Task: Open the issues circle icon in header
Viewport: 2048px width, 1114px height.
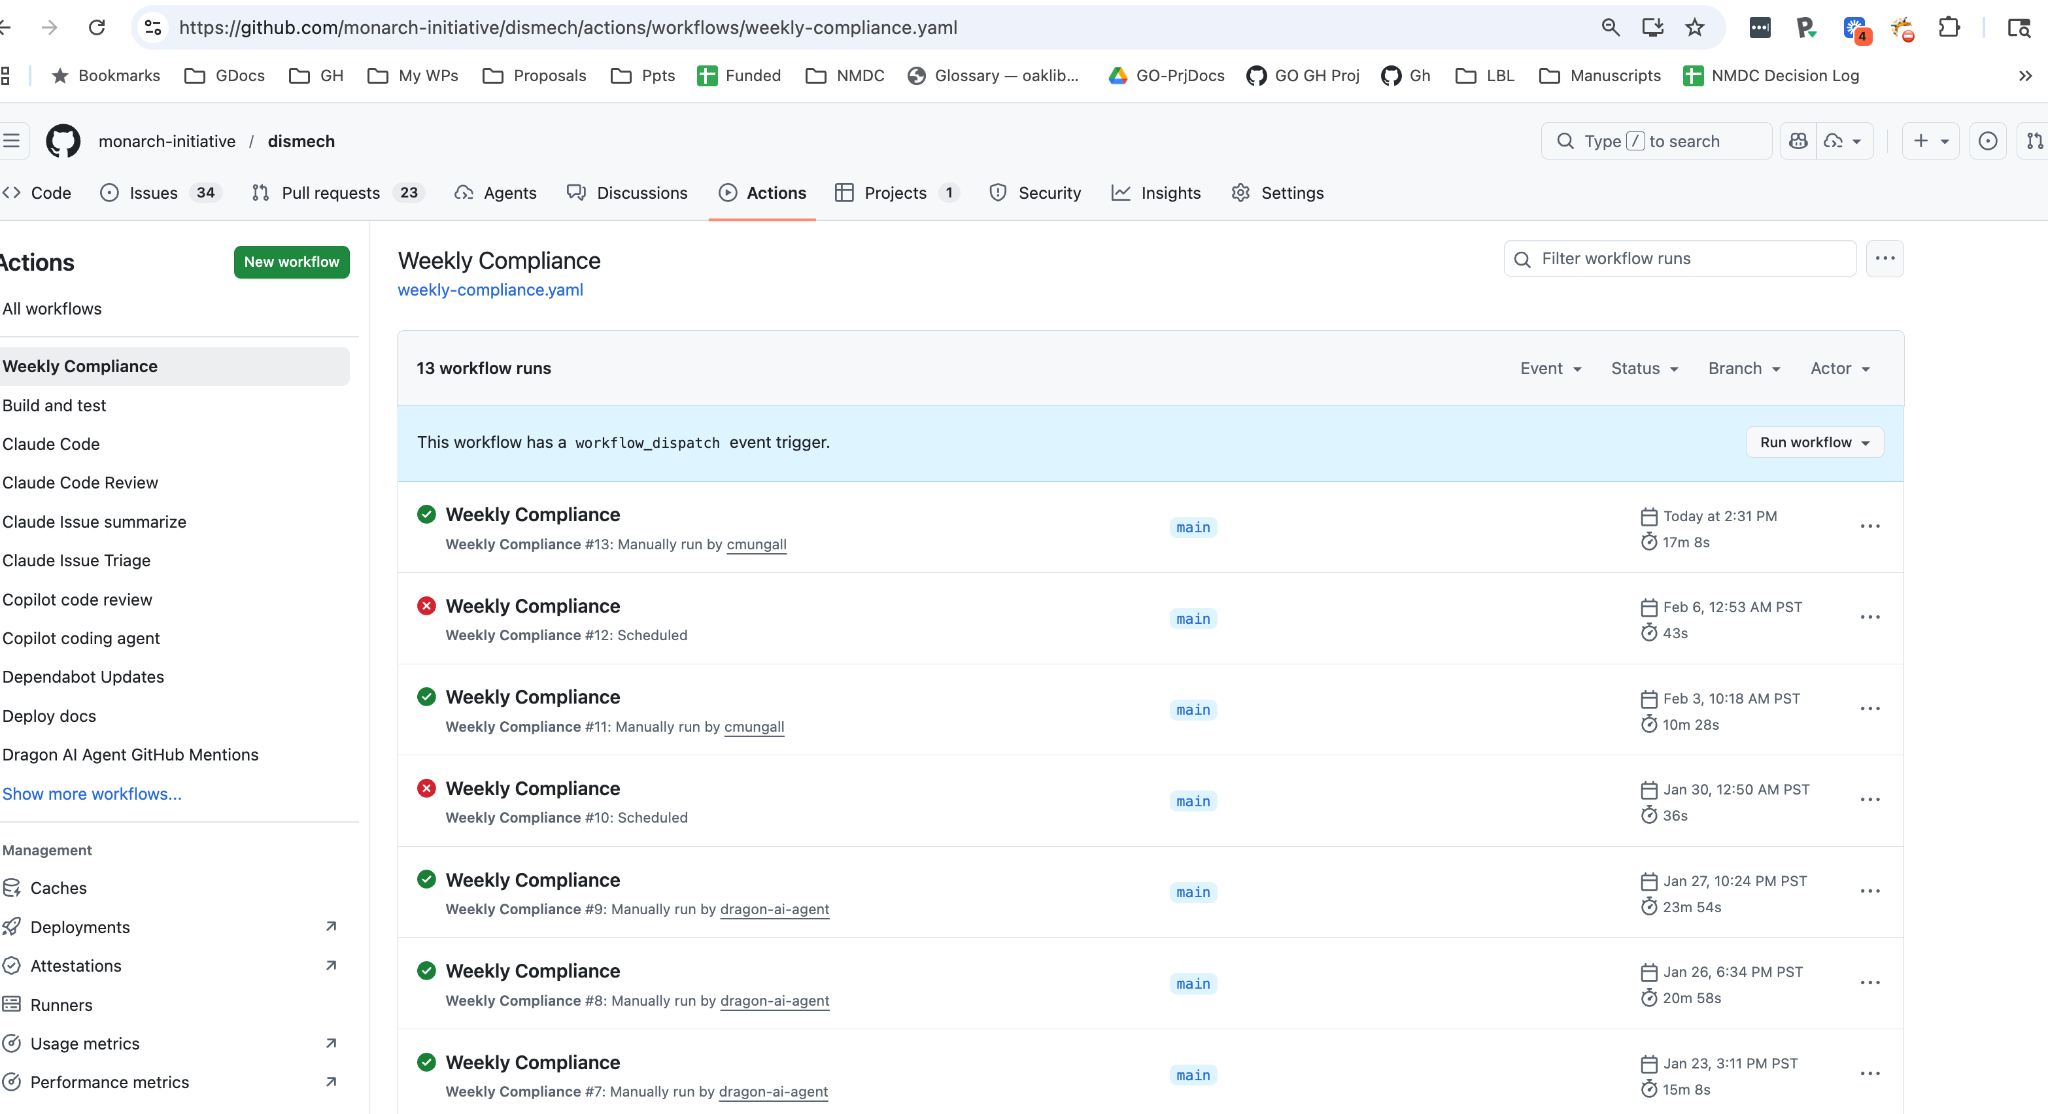Action: point(1988,141)
